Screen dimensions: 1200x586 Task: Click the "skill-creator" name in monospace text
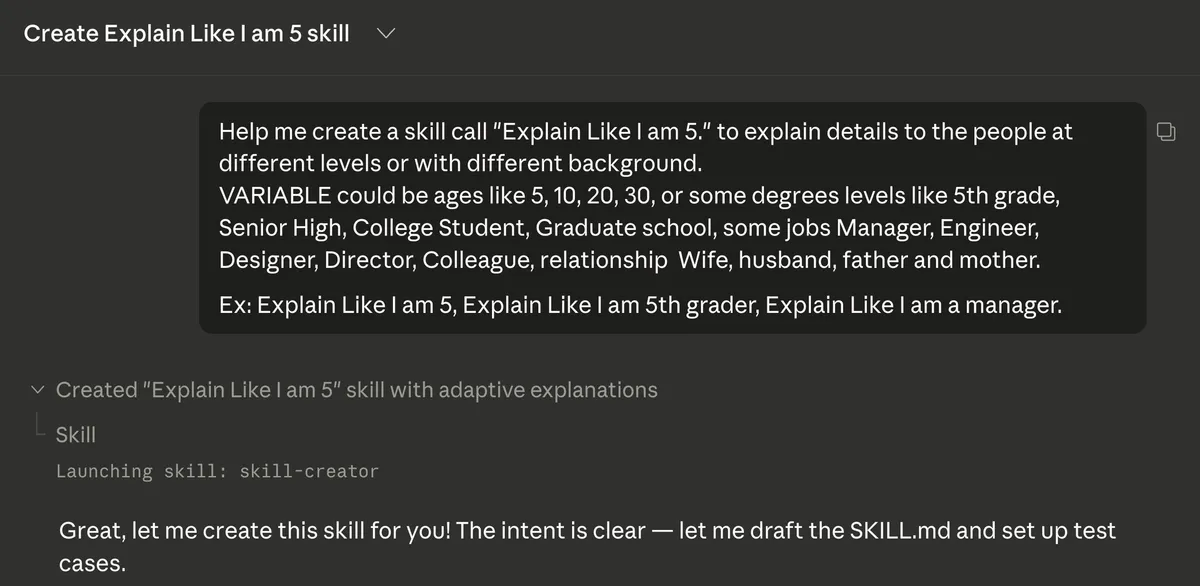pyautogui.click(x=309, y=471)
